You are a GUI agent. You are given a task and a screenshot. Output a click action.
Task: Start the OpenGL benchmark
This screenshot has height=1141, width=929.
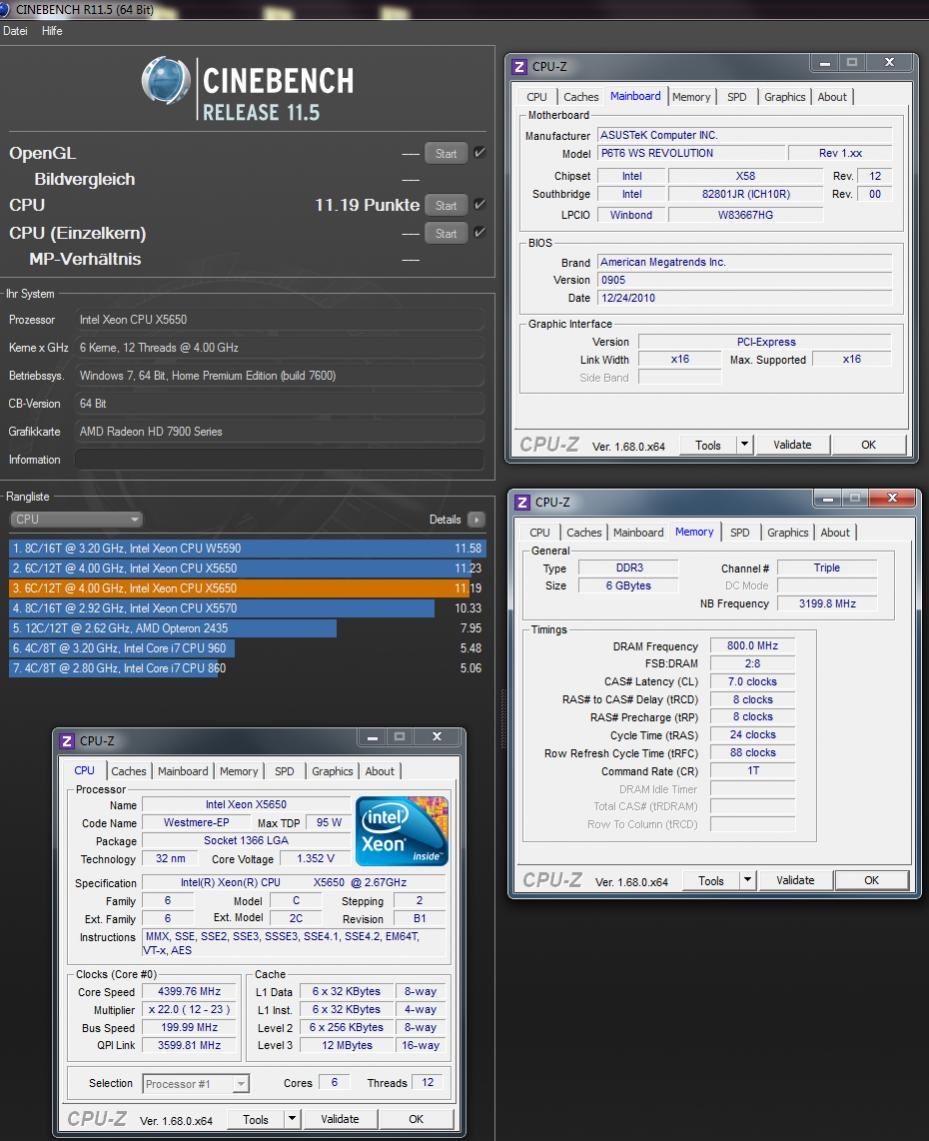click(x=446, y=154)
